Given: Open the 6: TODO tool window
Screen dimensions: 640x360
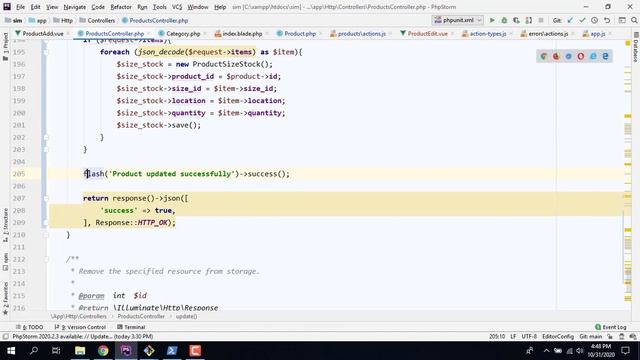Looking at the screenshot, I should point(29,327).
